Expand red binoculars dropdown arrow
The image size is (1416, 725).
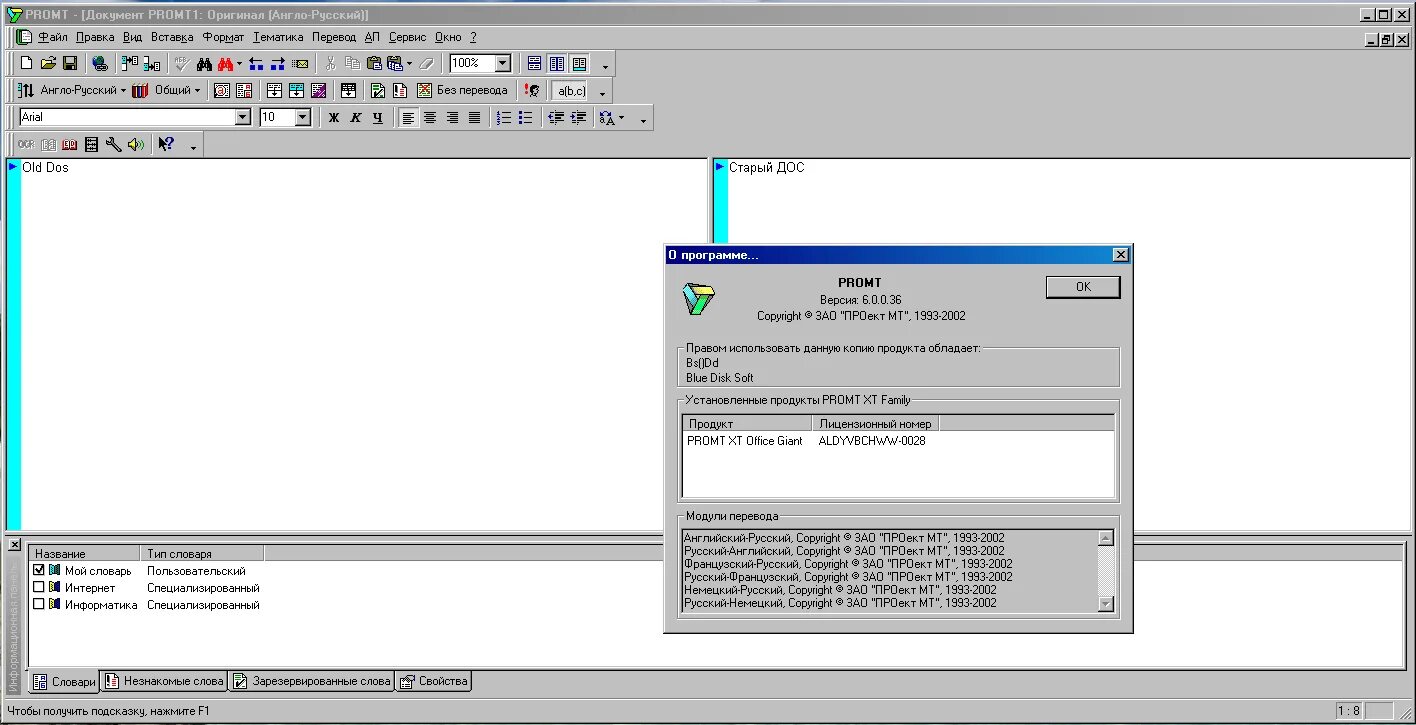tap(239, 63)
